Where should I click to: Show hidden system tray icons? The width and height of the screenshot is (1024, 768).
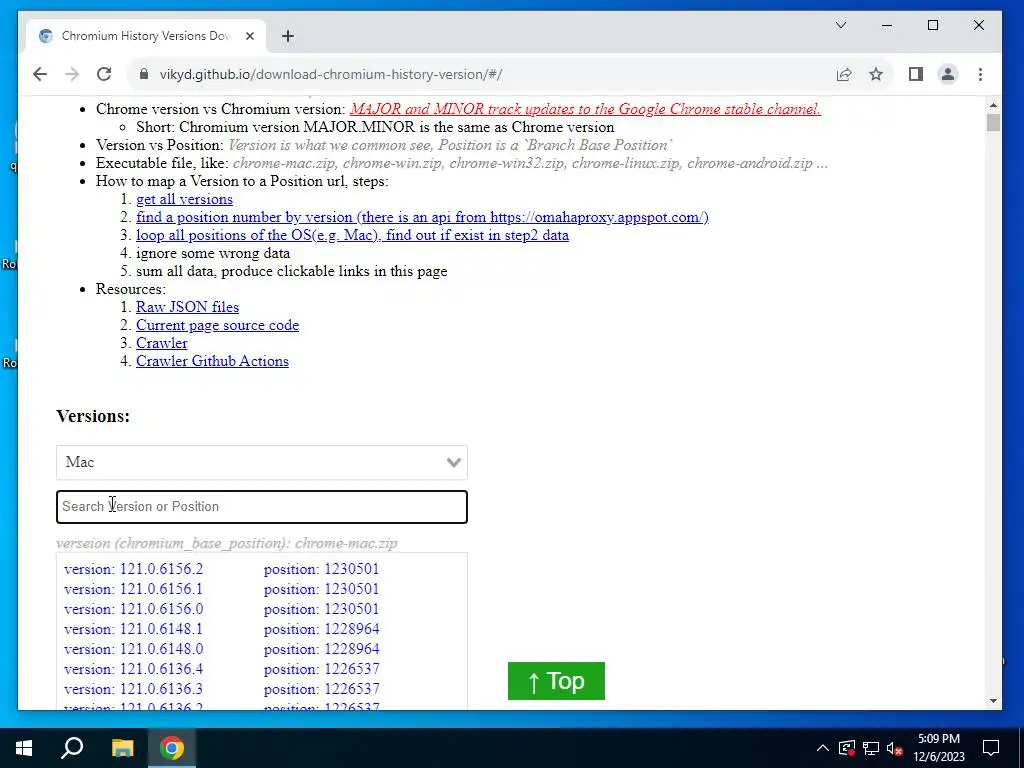pos(823,748)
